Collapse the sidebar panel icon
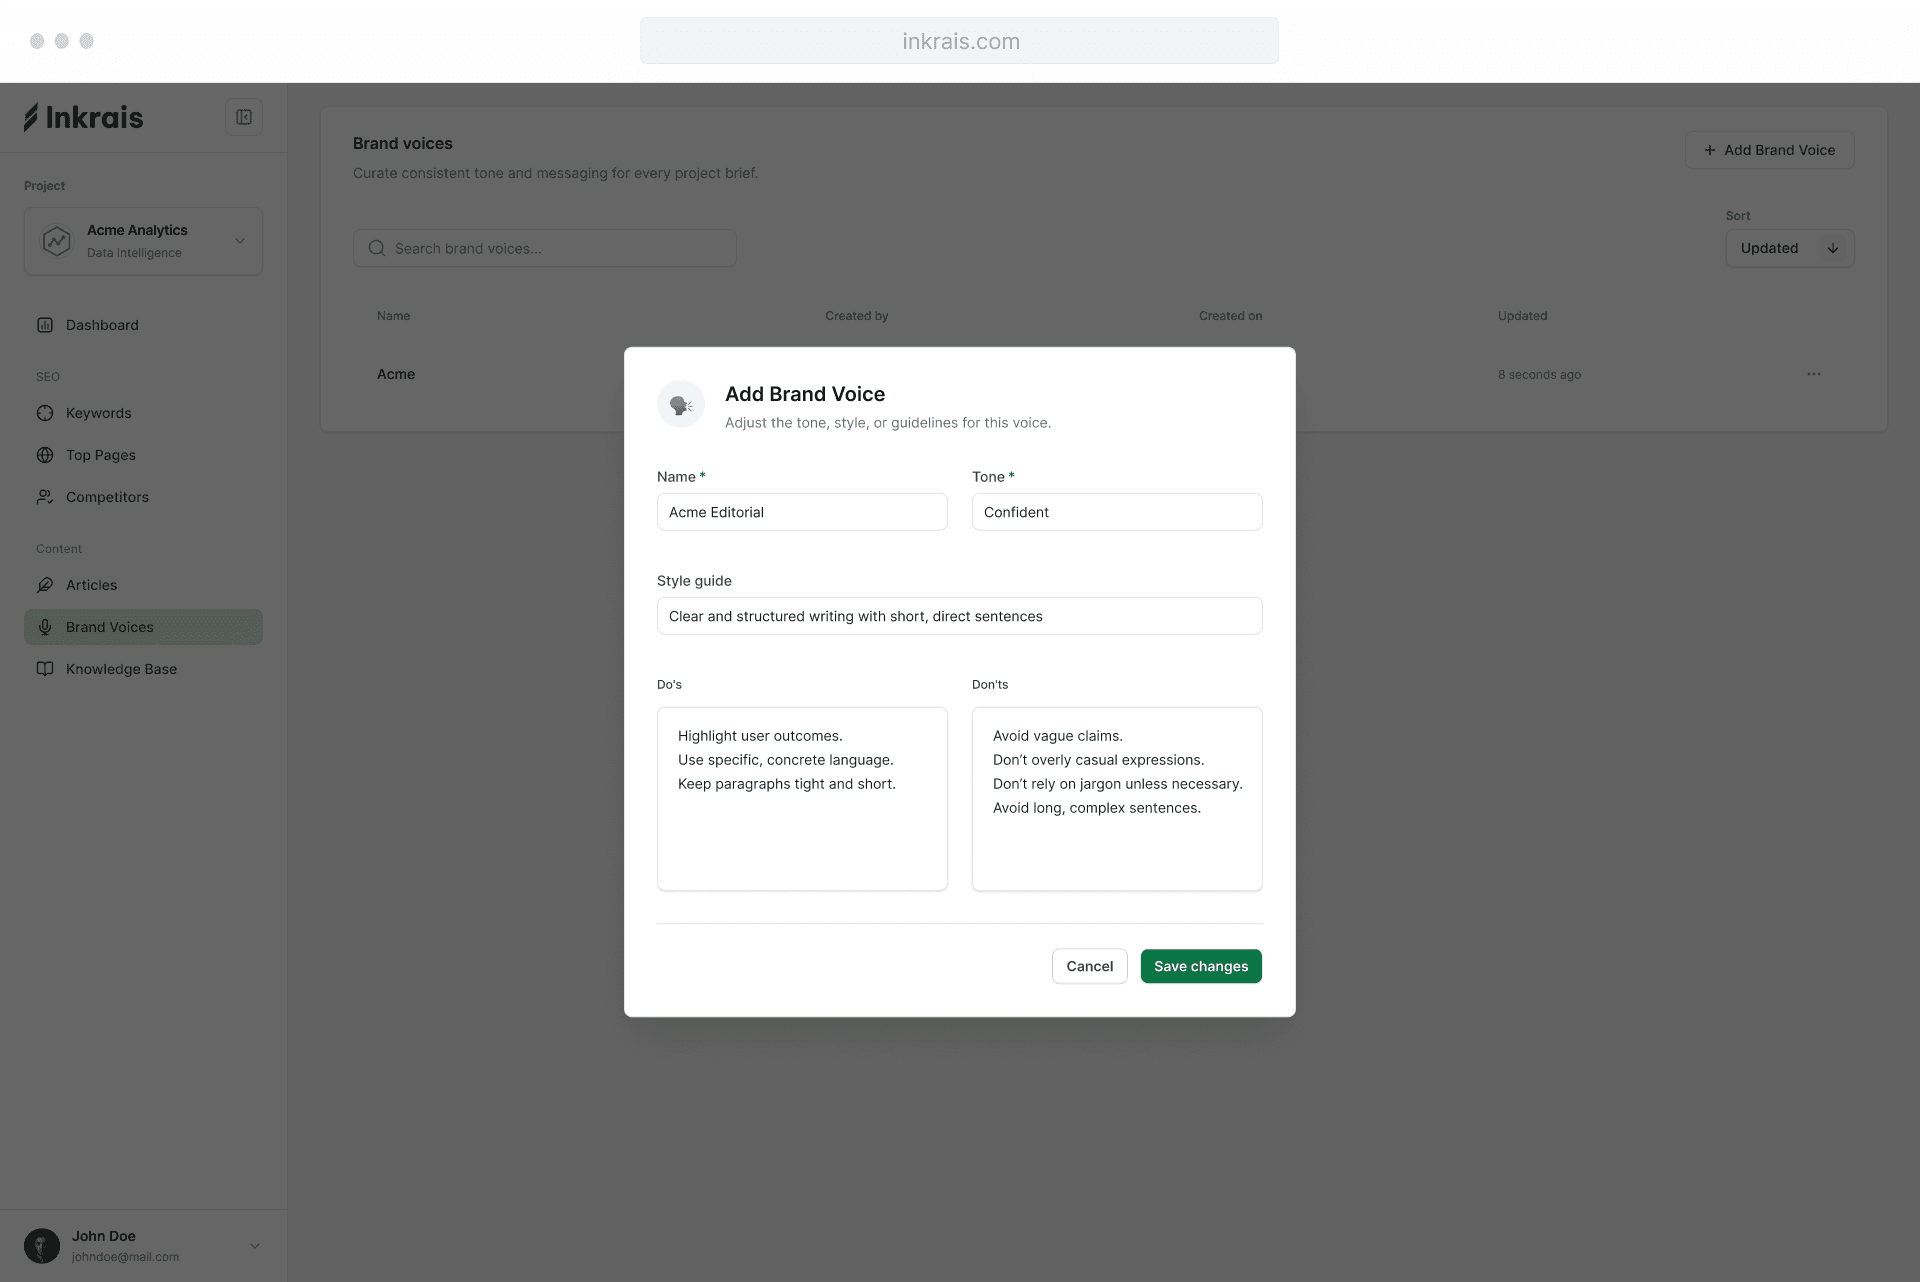 [x=244, y=117]
